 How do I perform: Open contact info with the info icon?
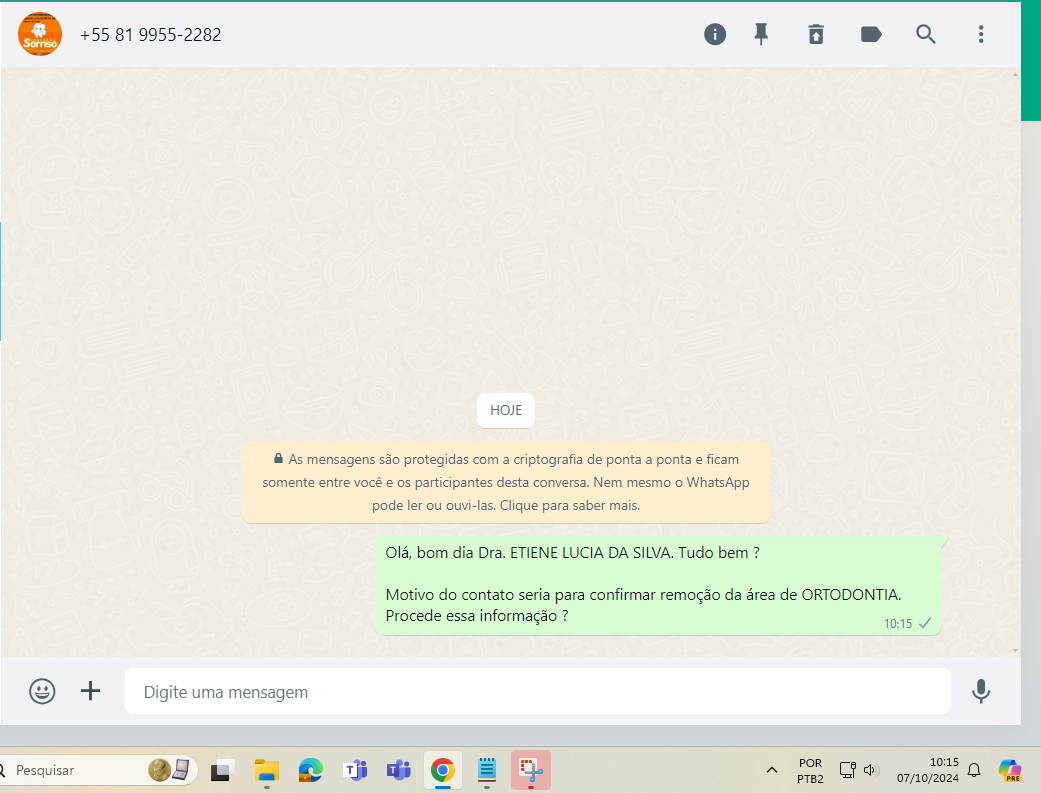[714, 34]
